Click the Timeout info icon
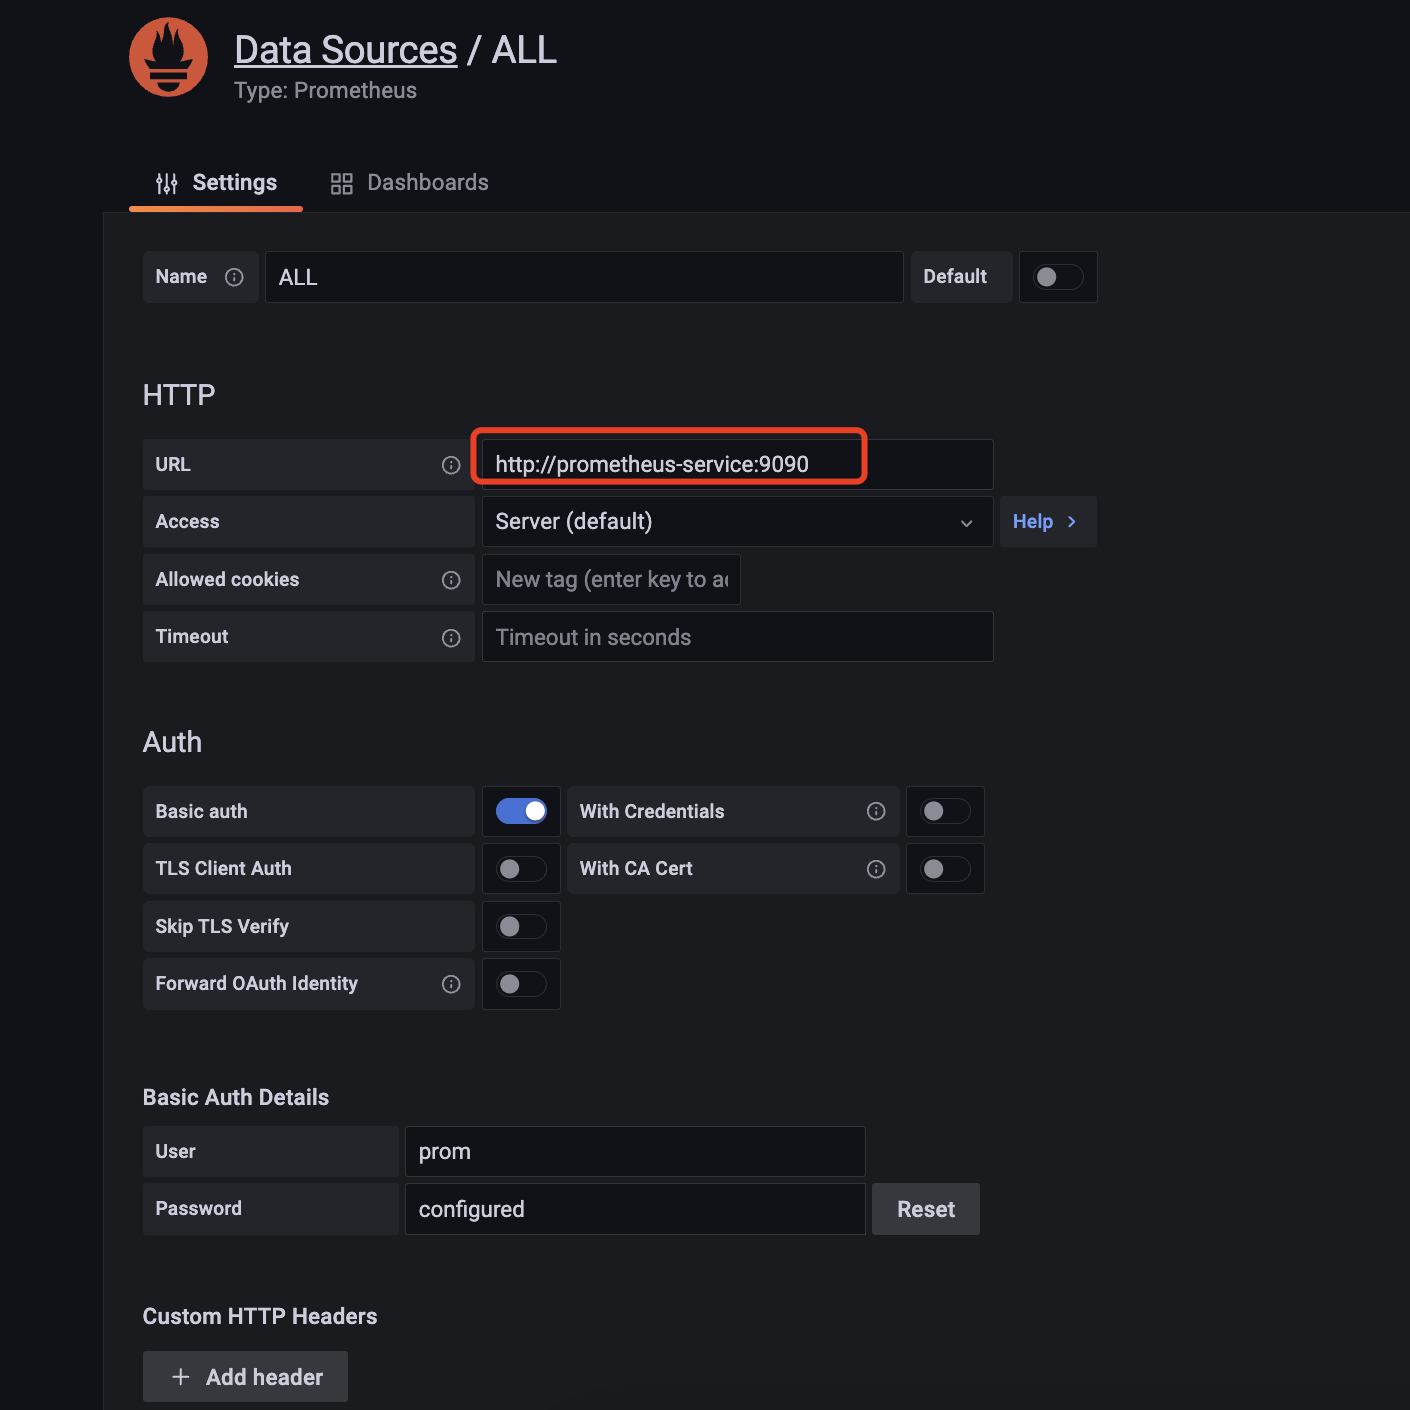The width and height of the screenshot is (1410, 1410). pyautogui.click(x=451, y=638)
